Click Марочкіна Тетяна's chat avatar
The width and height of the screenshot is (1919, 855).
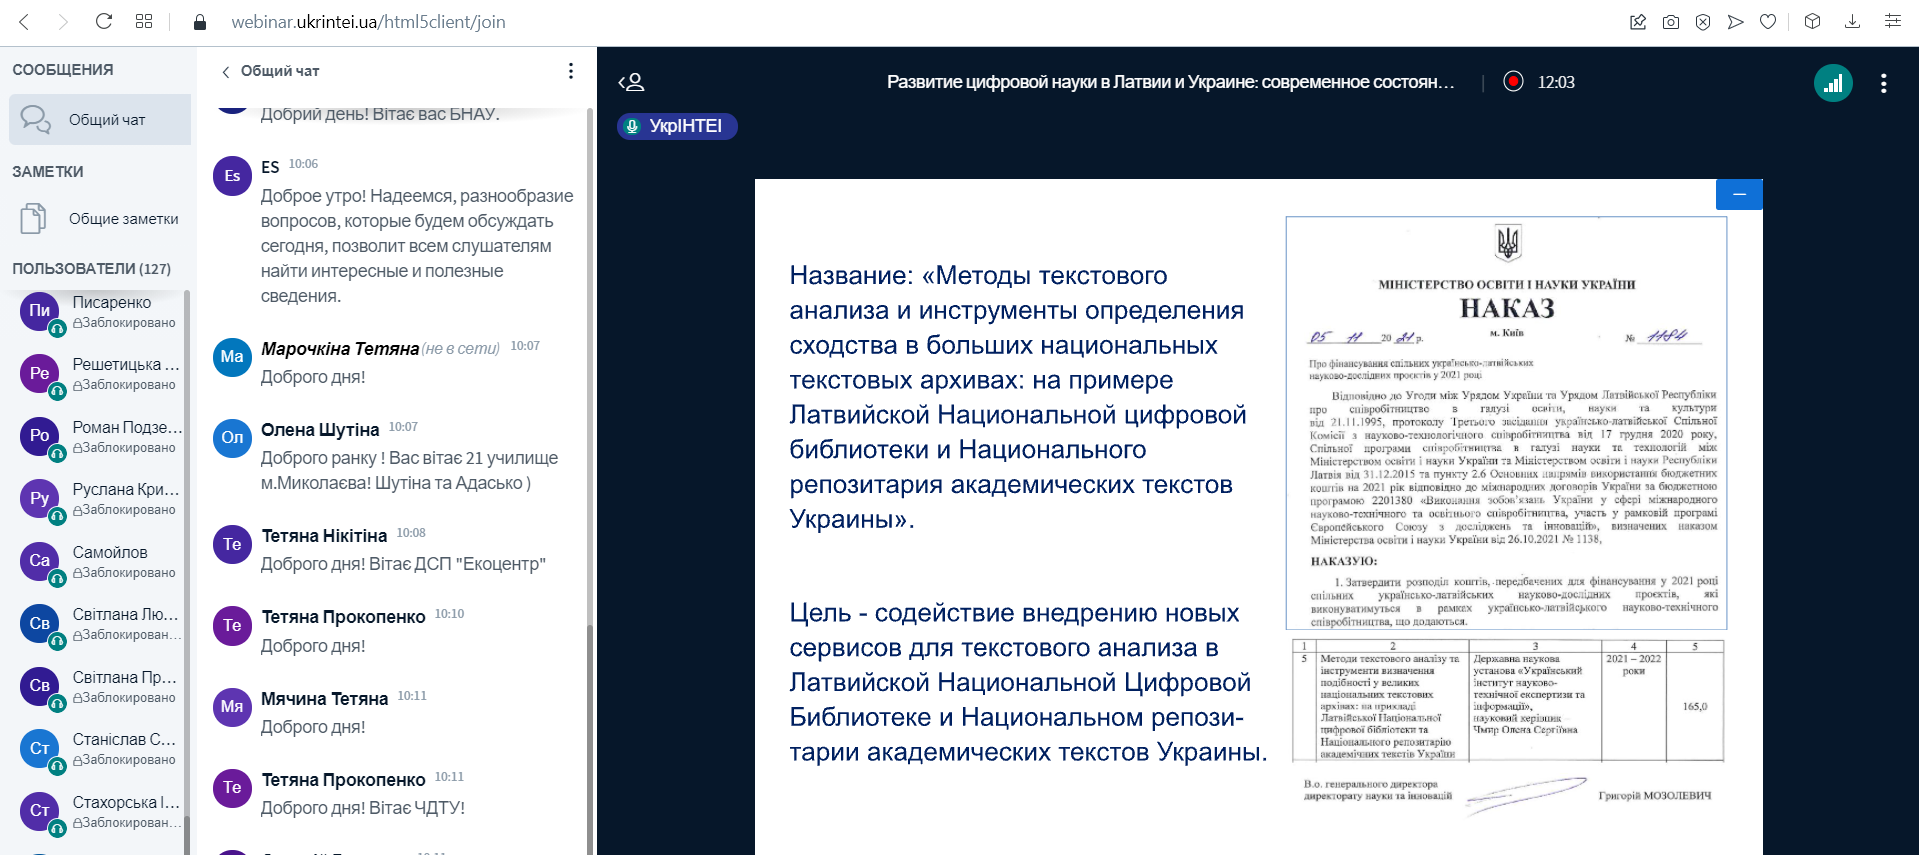point(232,357)
